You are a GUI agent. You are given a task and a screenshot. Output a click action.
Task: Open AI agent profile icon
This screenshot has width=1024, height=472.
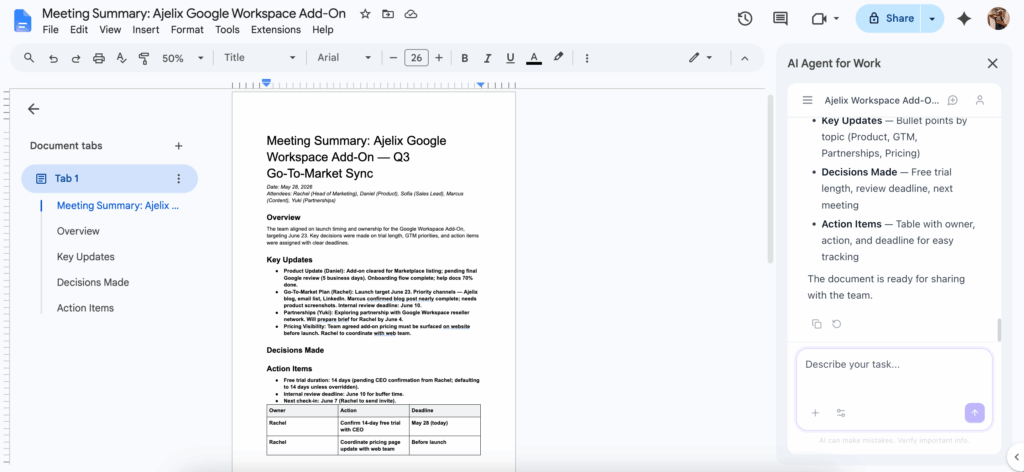click(x=980, y=100)
